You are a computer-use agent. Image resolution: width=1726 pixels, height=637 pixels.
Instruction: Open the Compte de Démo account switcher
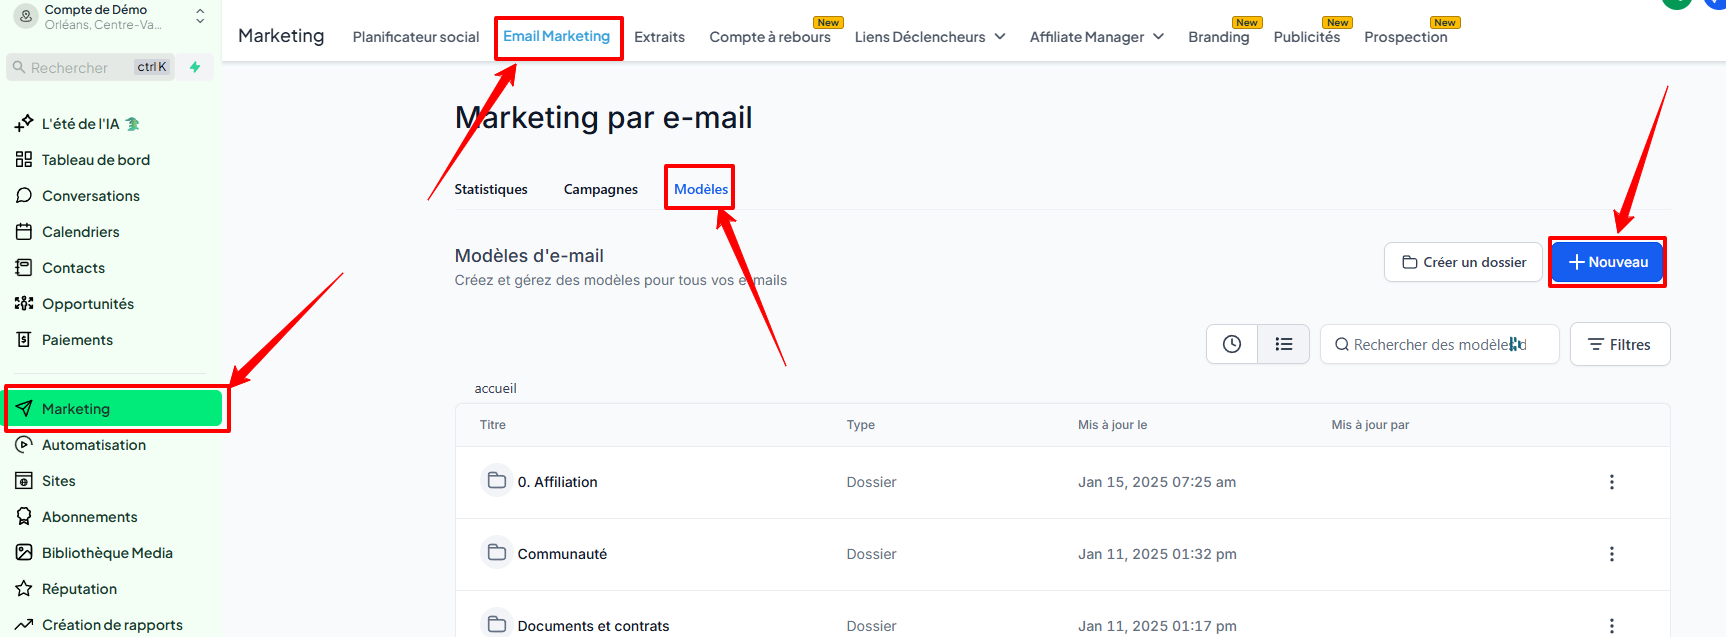(108, 17)
